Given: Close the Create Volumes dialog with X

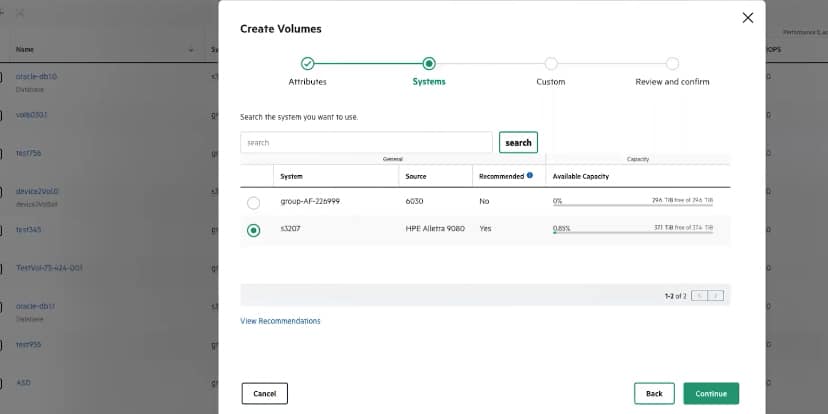Looking at the screenshot, I should click(x=748, y=18).
